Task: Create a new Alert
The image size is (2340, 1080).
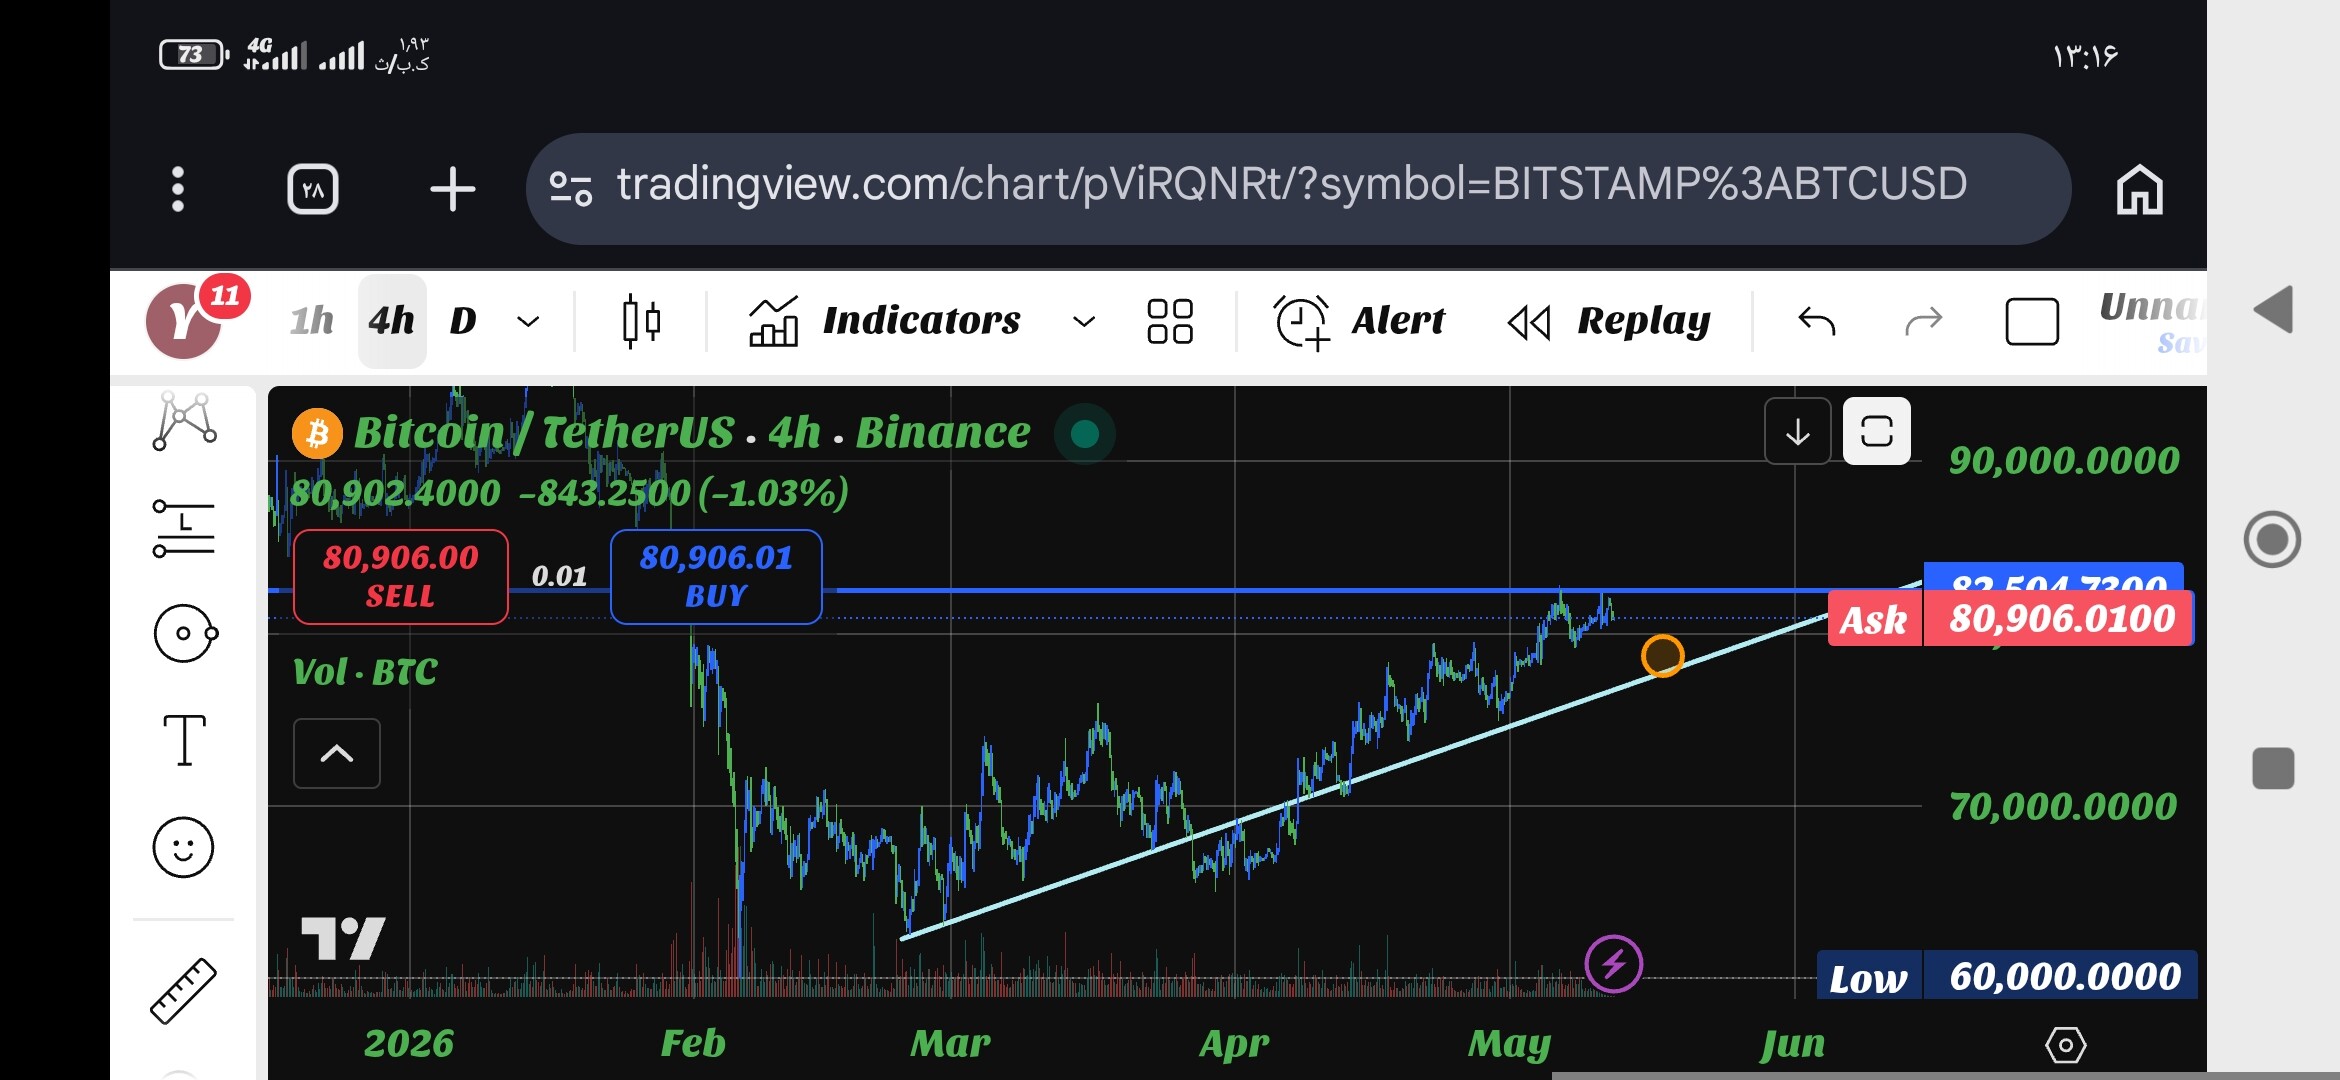Action: click(x=1360, y=321)
